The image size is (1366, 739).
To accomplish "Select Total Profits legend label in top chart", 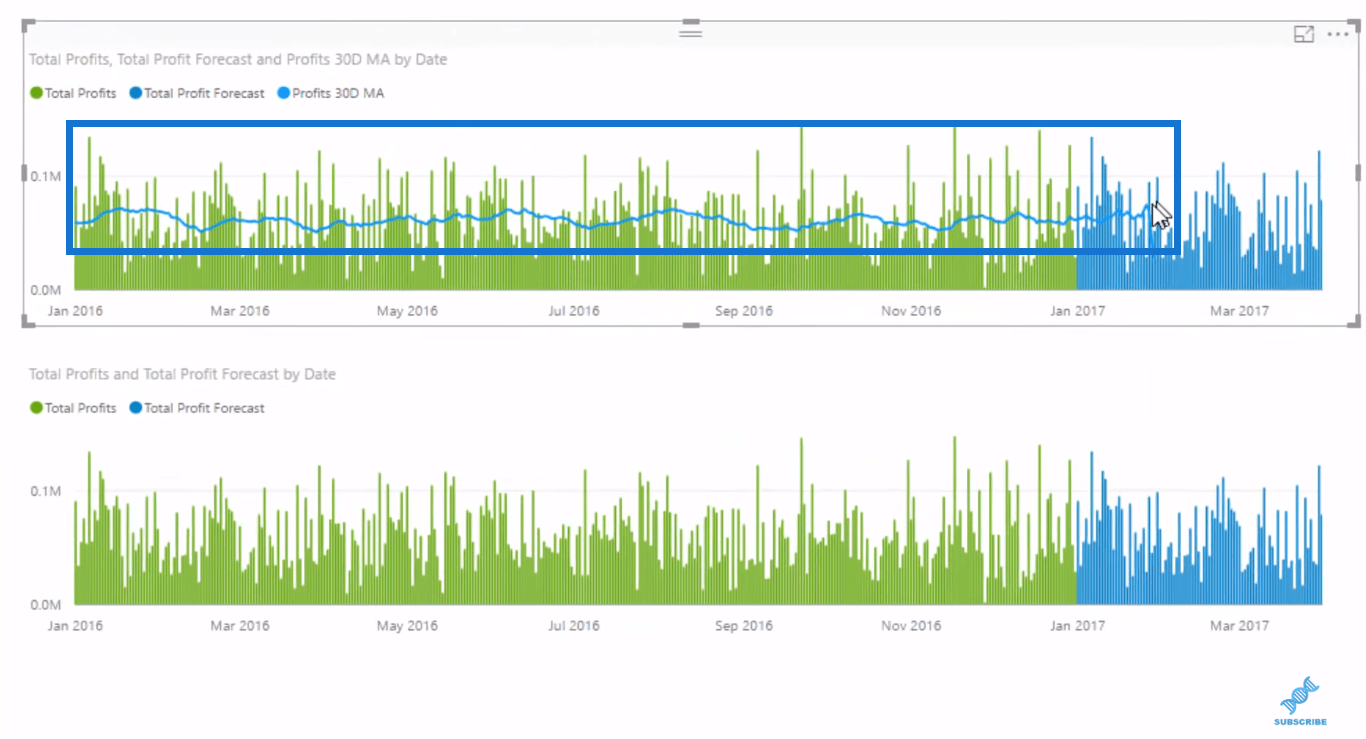I will [x=80, y=93].
